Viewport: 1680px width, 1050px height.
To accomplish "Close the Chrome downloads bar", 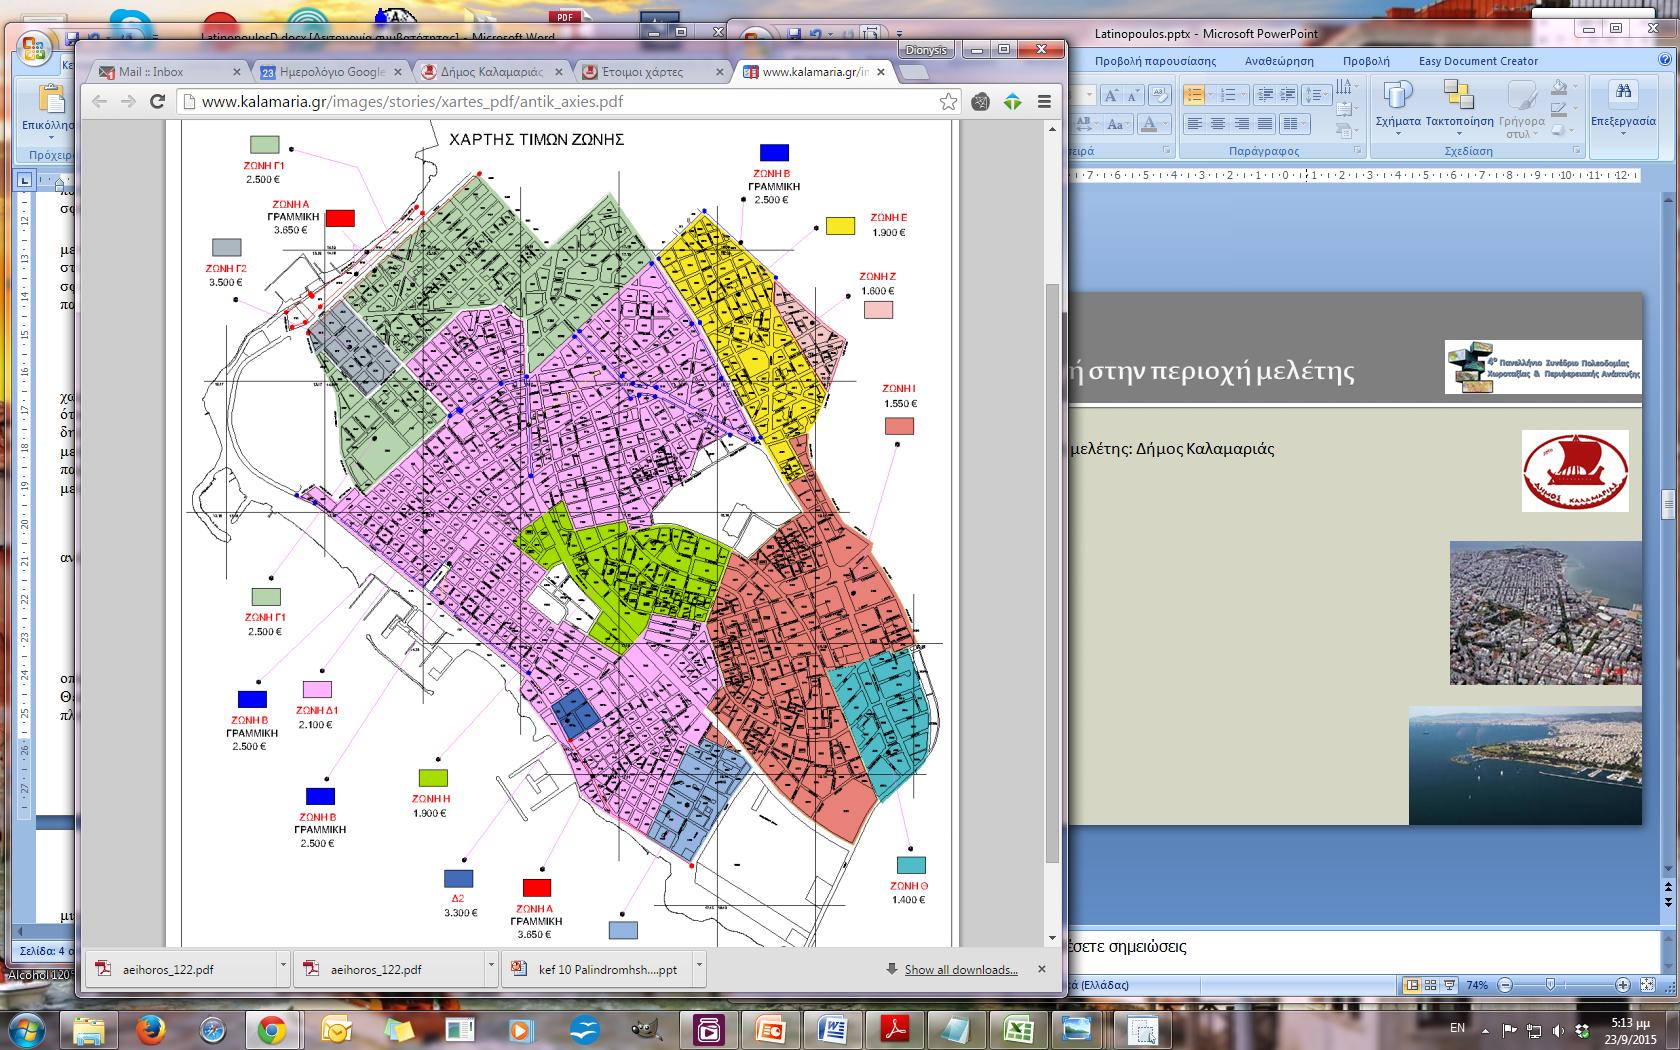I will click(x=1042, y=969).
